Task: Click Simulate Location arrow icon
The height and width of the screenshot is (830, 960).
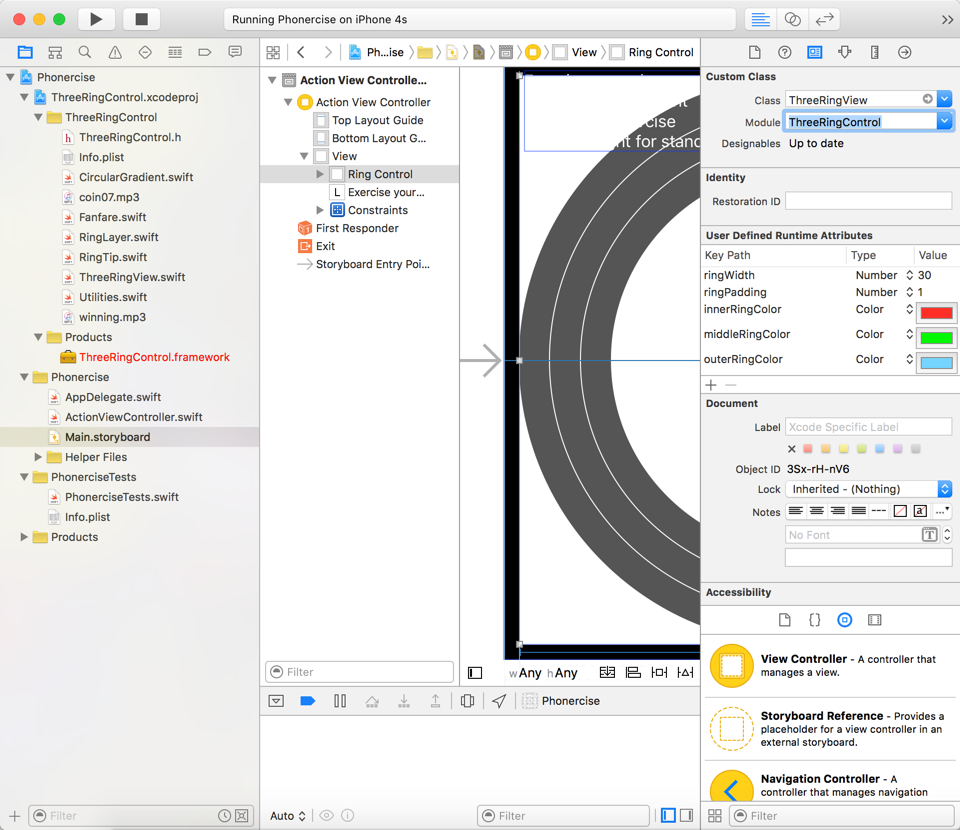Action: 499,701
